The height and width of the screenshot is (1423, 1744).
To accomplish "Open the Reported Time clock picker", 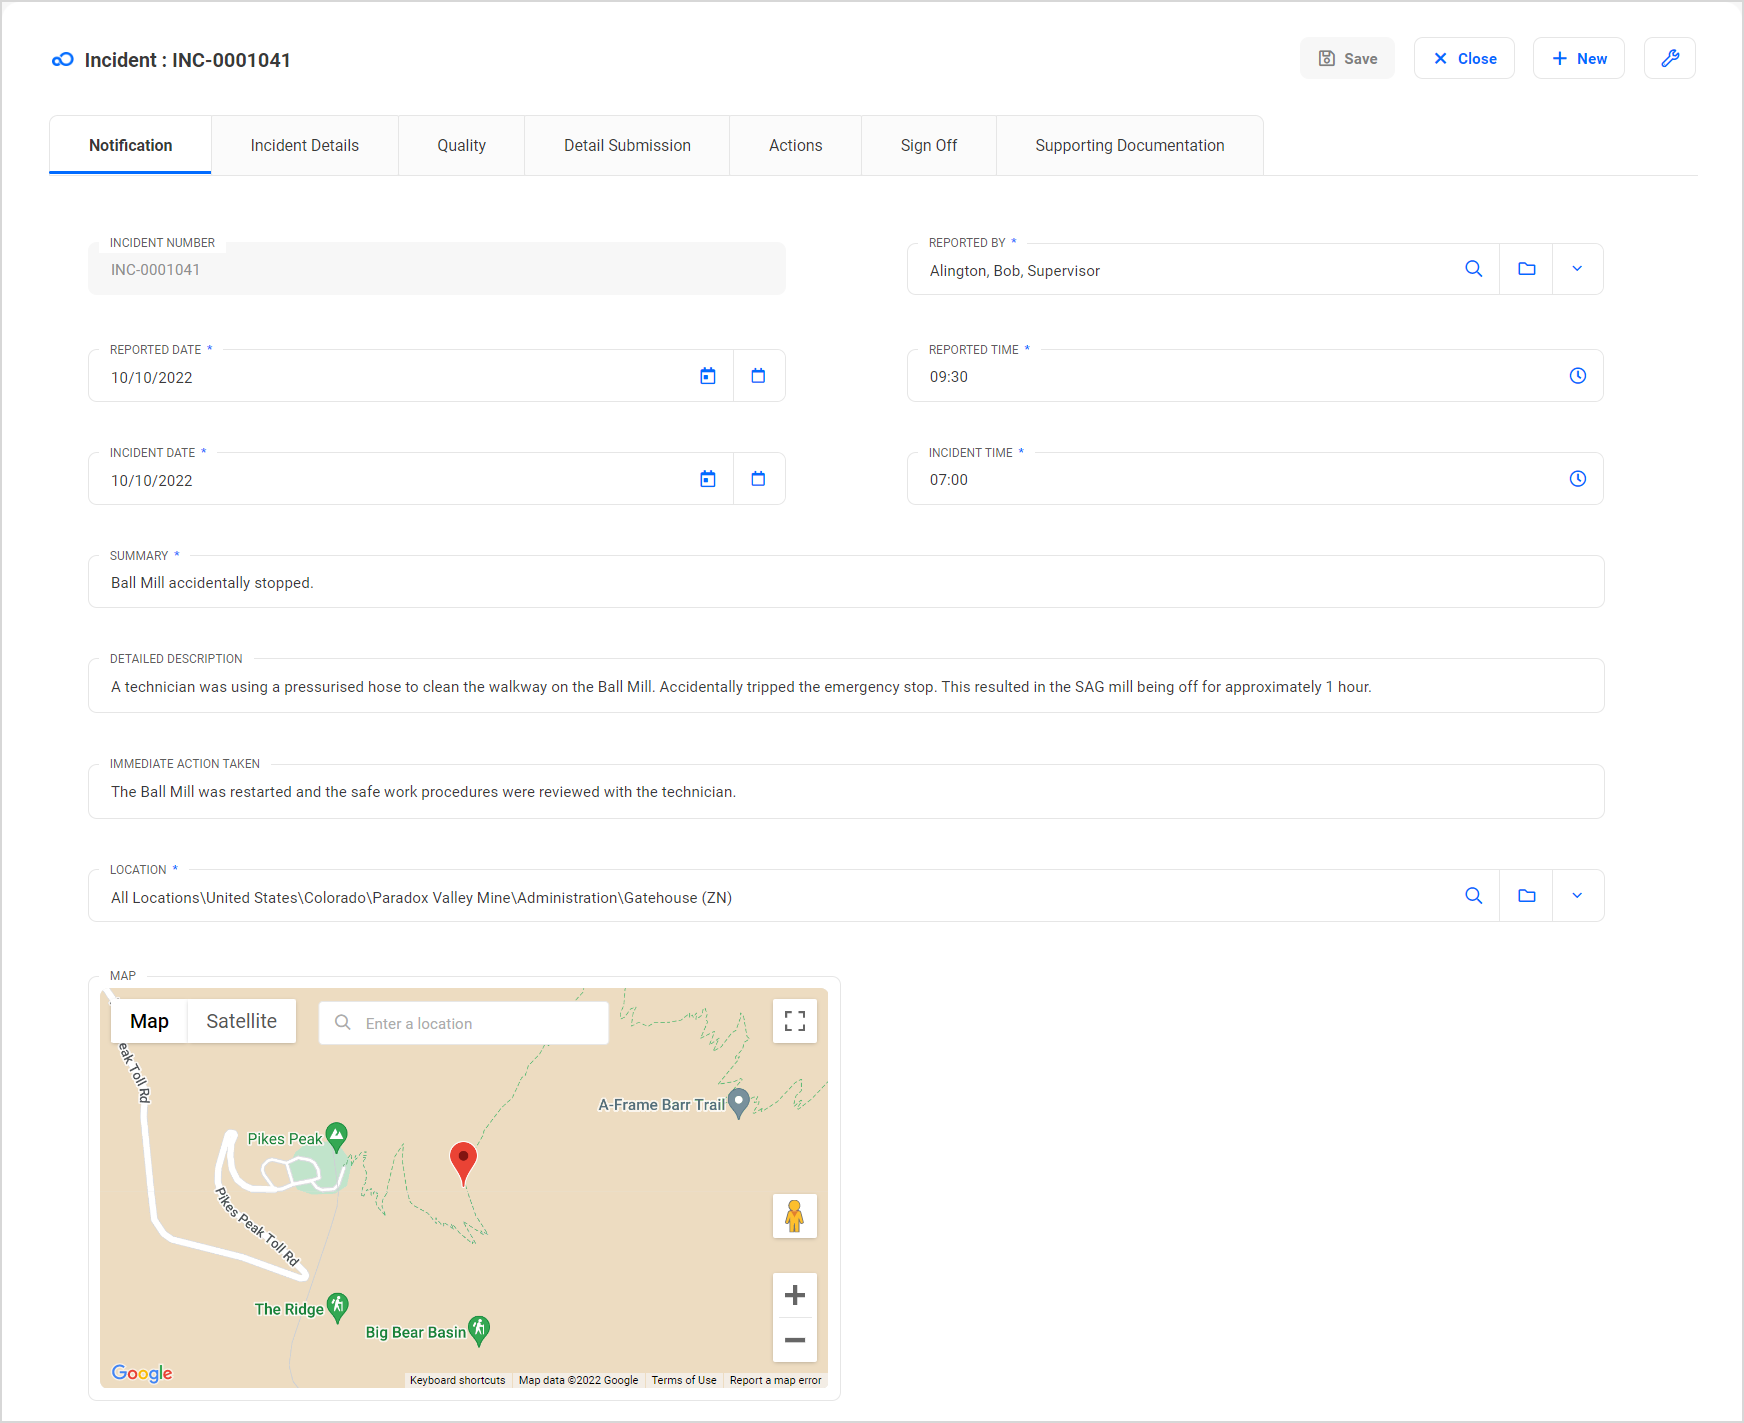I will pos(1578,376).
